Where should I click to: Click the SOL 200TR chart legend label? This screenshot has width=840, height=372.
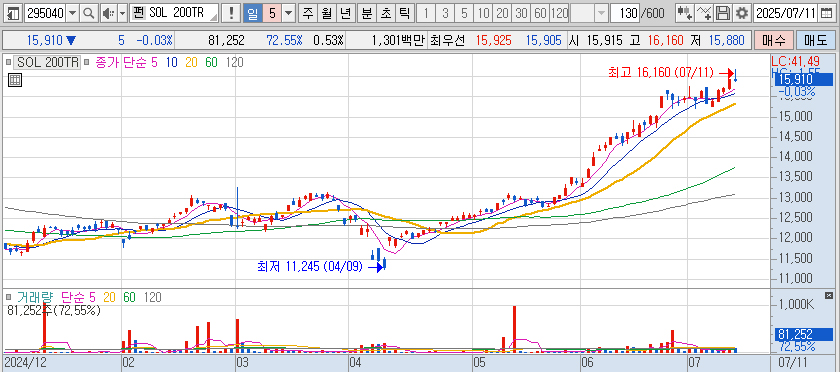(x=47, y=62)
